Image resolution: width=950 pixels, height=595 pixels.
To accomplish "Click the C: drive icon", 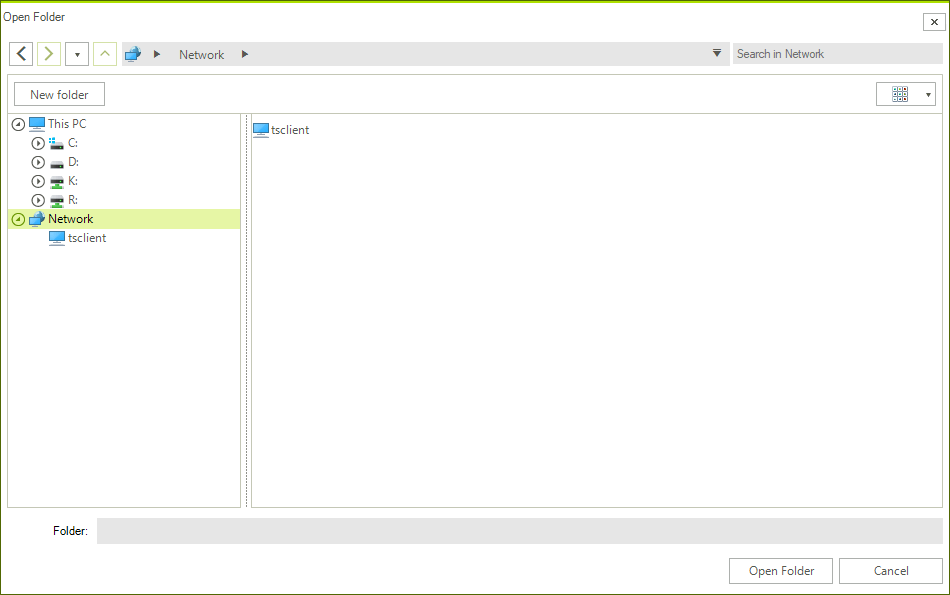I will coord(57,142).
